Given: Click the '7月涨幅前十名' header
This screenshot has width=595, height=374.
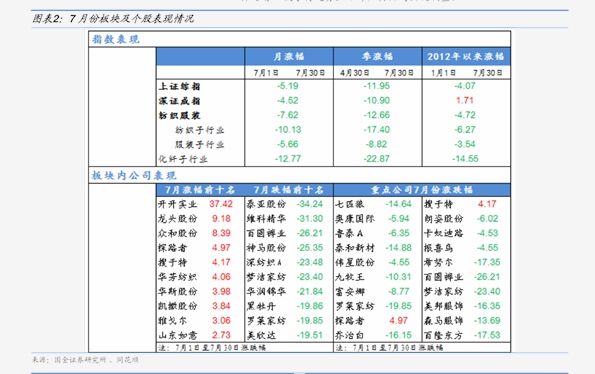Looking at the screenshot, I should (200, 190).
